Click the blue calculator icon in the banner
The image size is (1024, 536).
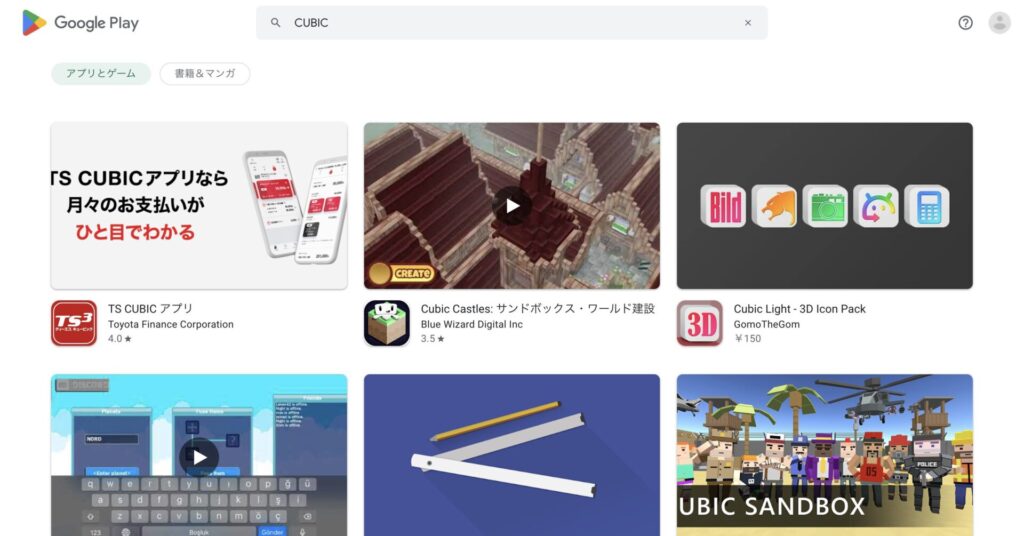(927, 206)
